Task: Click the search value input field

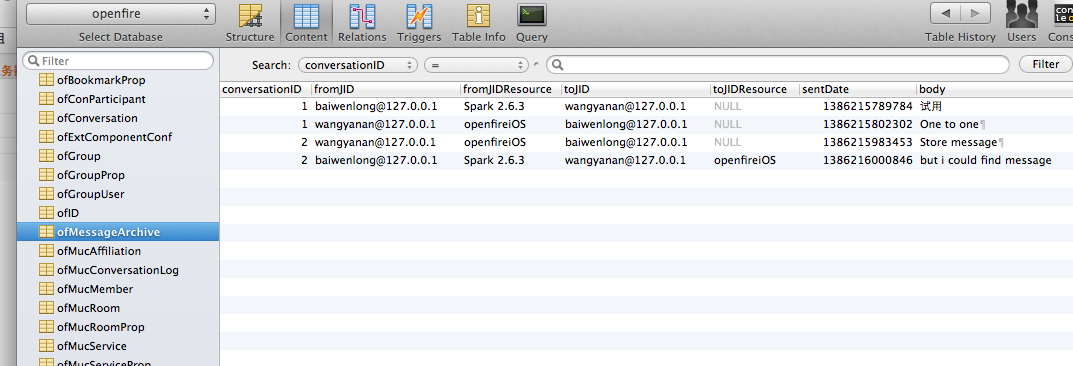Action: (777, 65)
